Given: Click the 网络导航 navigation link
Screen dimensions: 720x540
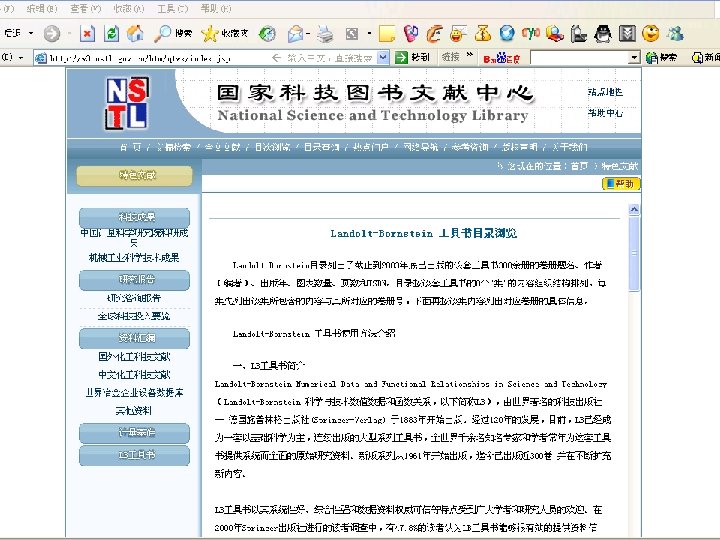Looking at the screenshot, I should tap(420, 147).
